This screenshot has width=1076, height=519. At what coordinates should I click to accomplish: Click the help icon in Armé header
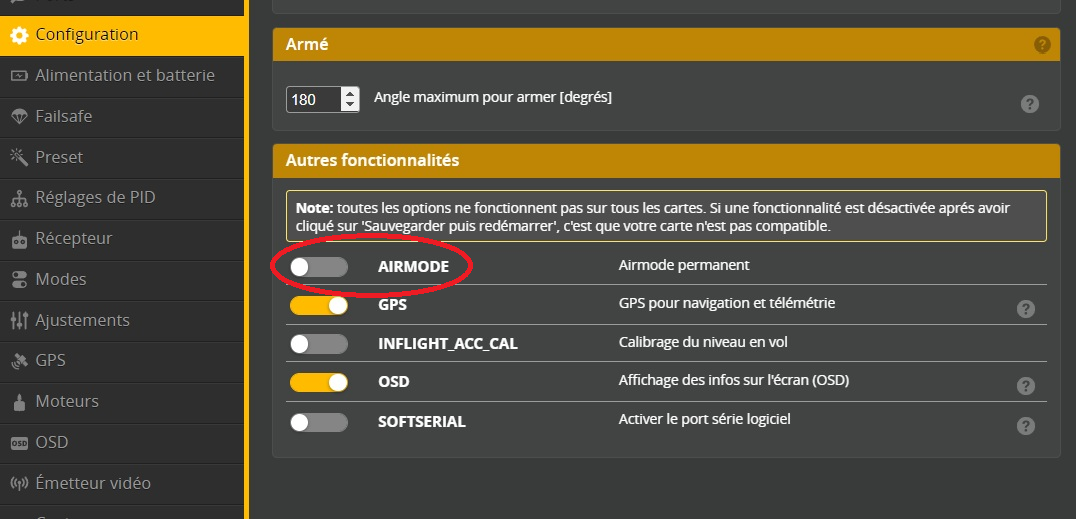1042,45
